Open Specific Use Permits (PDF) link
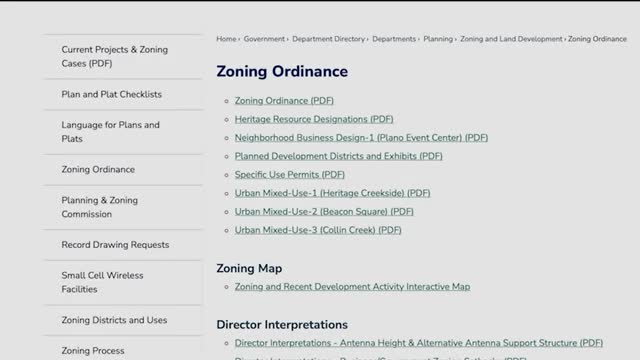Image resolution: width=640 pixels, height=360 pixels. (290, 175)
